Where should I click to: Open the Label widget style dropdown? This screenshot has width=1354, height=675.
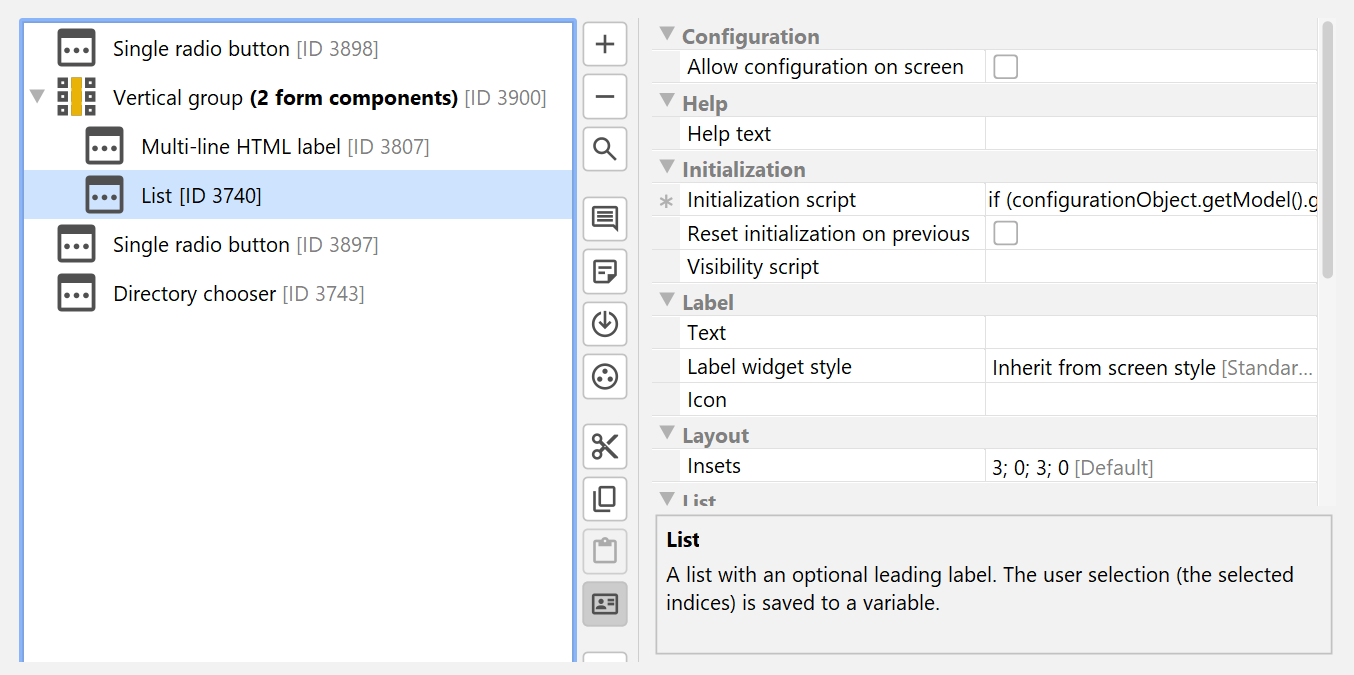pos(1150,367)
